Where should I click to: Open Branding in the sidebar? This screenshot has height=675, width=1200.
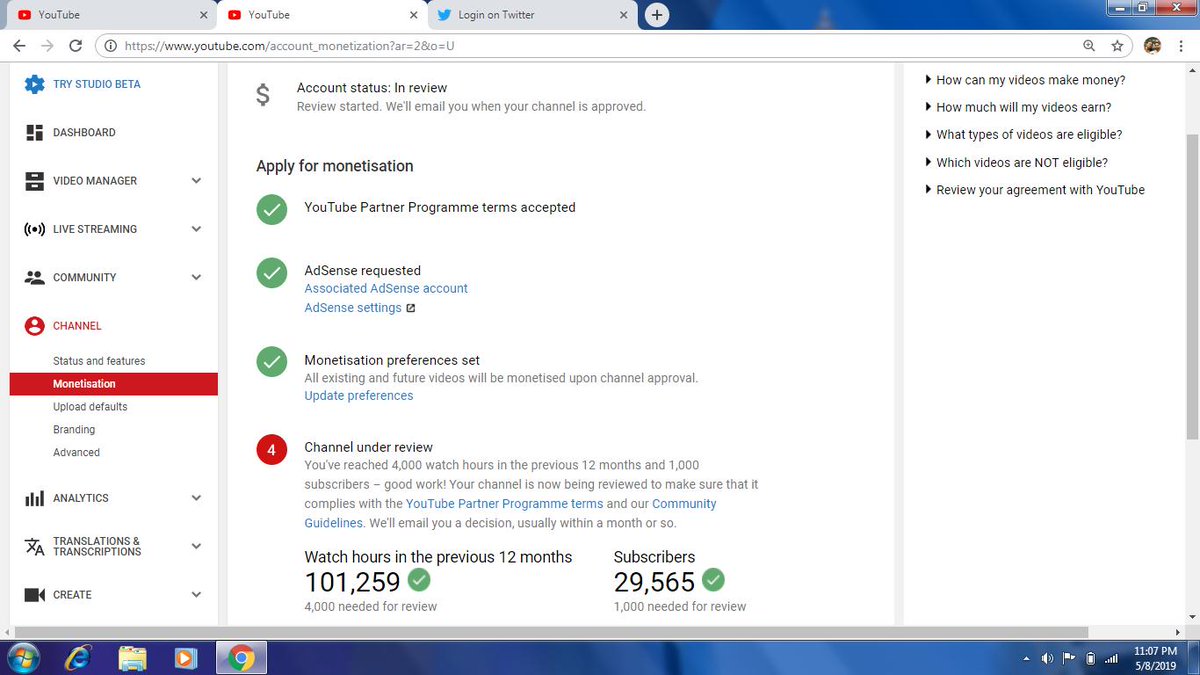click(x=74, y=430)
